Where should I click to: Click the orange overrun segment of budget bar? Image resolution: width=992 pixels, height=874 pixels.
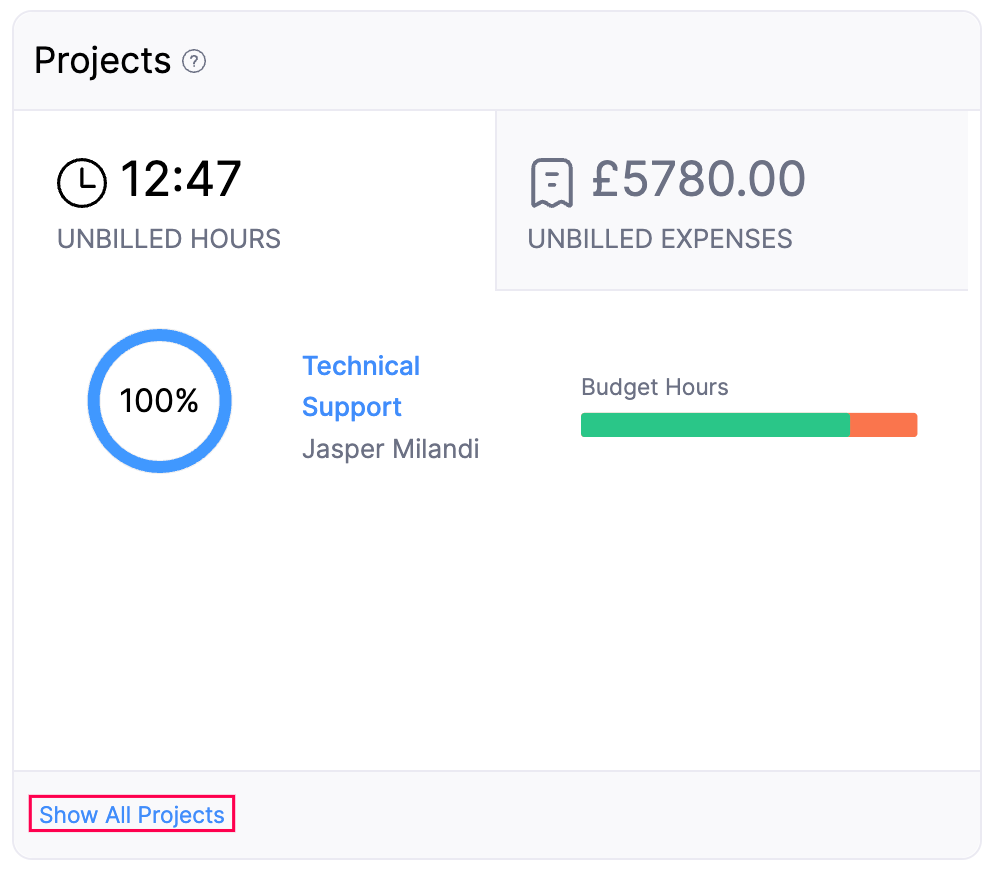(884, 424)
